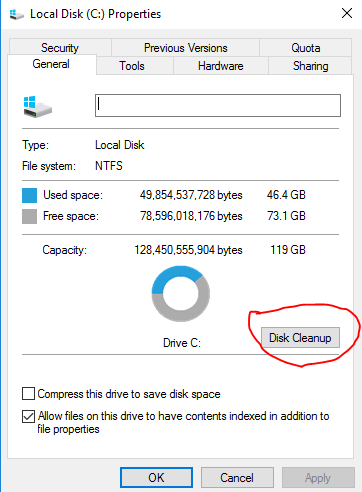This screenshot has height=492, width=362.
Task: Click the Windows drive icon beside name field
Action: point(38,107)
